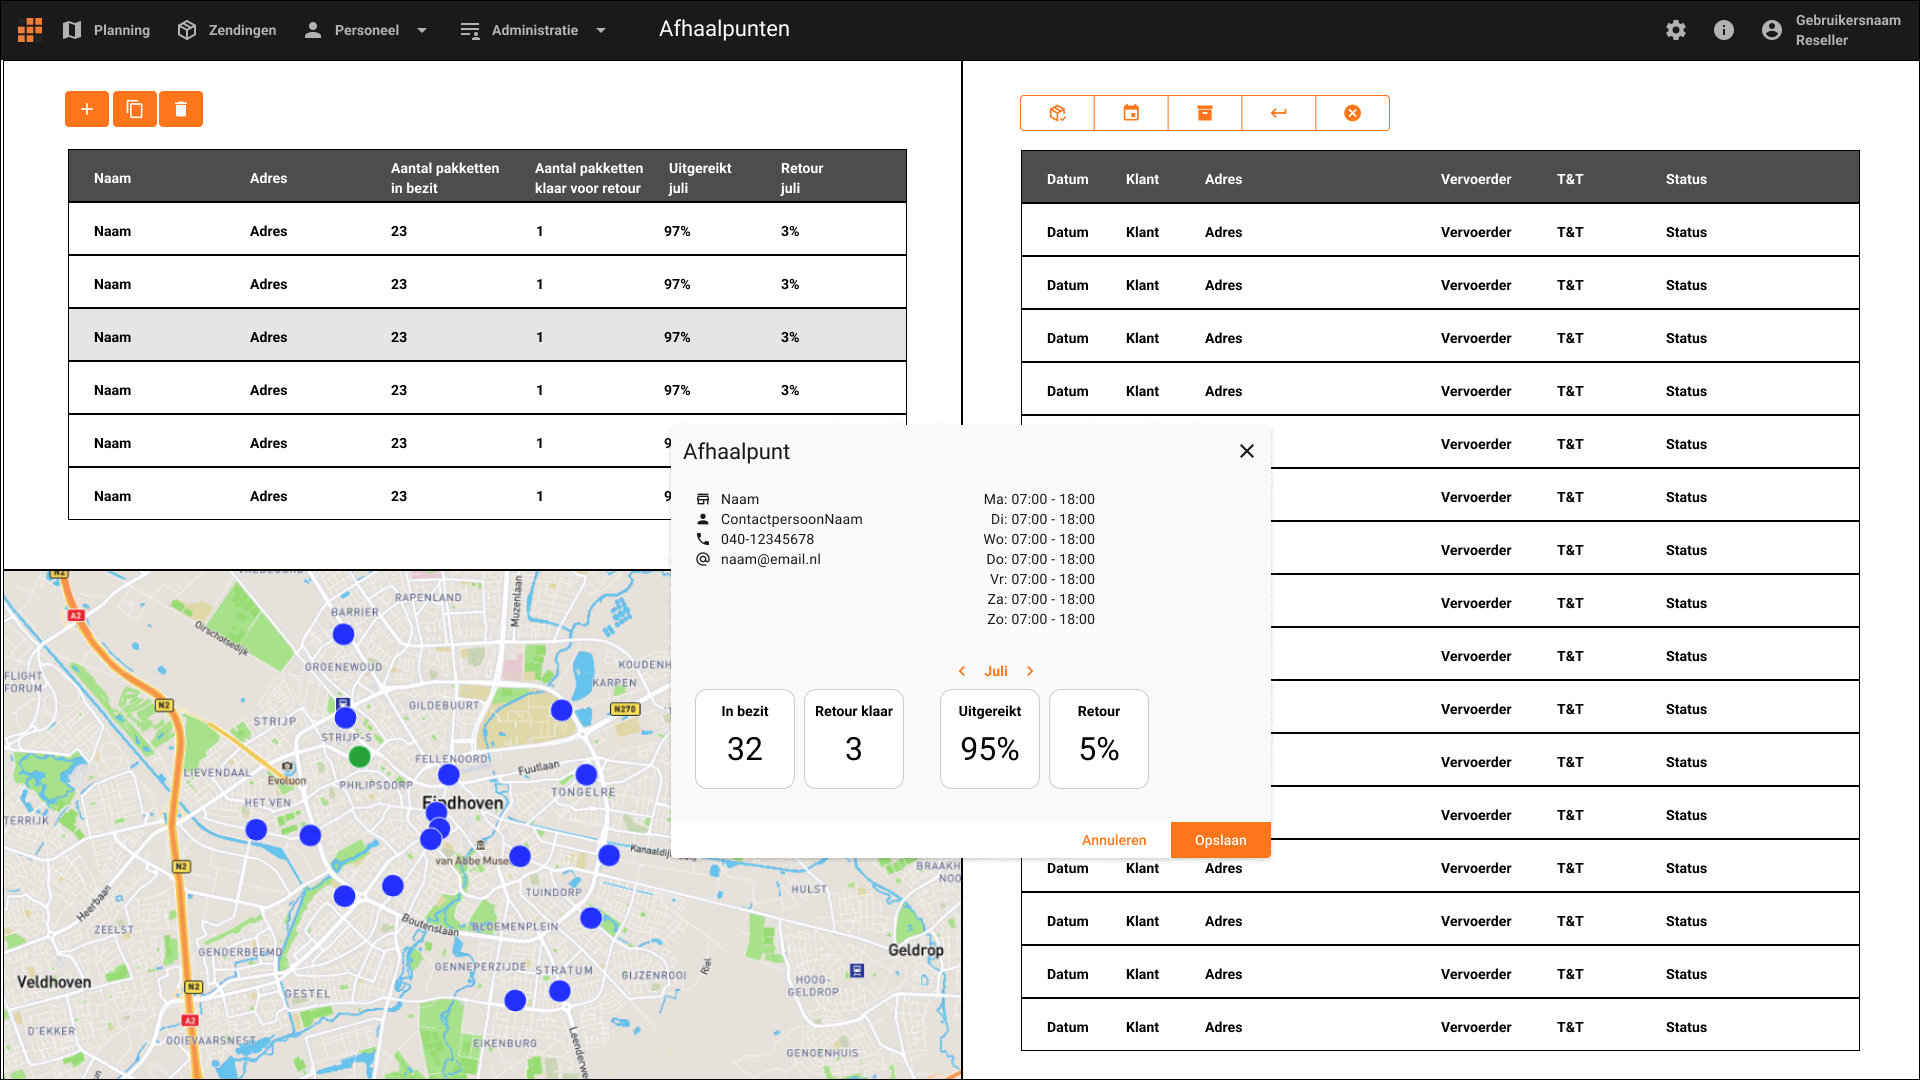Click the package box toolbar icon
The height and width of the screenshot is (1080, 1920).
(1057, 113)
